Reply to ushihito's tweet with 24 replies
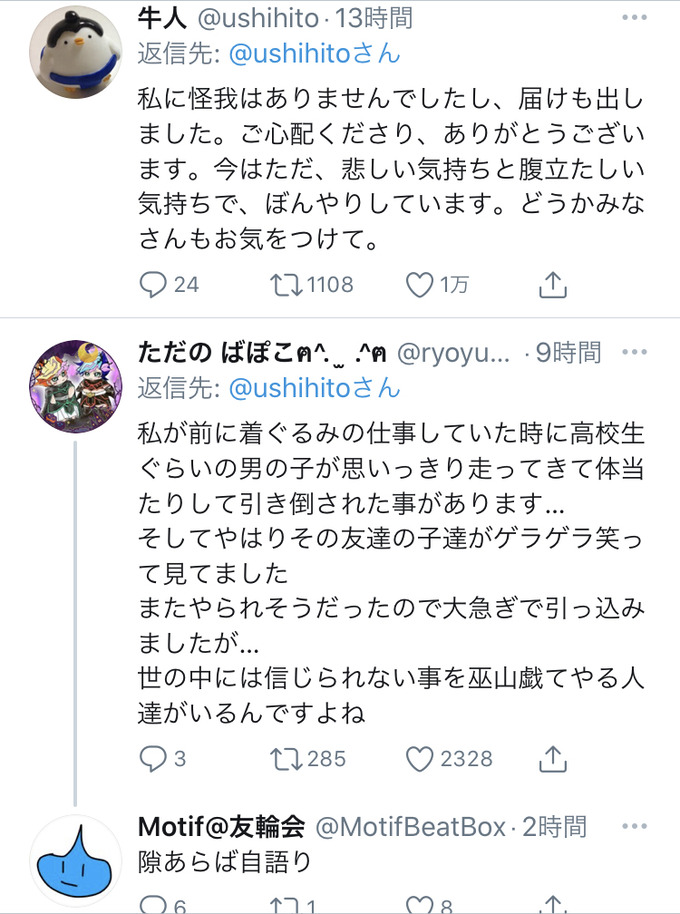Image resolution: width=680 pixels, height=914 pixels. tap(151, 285)
